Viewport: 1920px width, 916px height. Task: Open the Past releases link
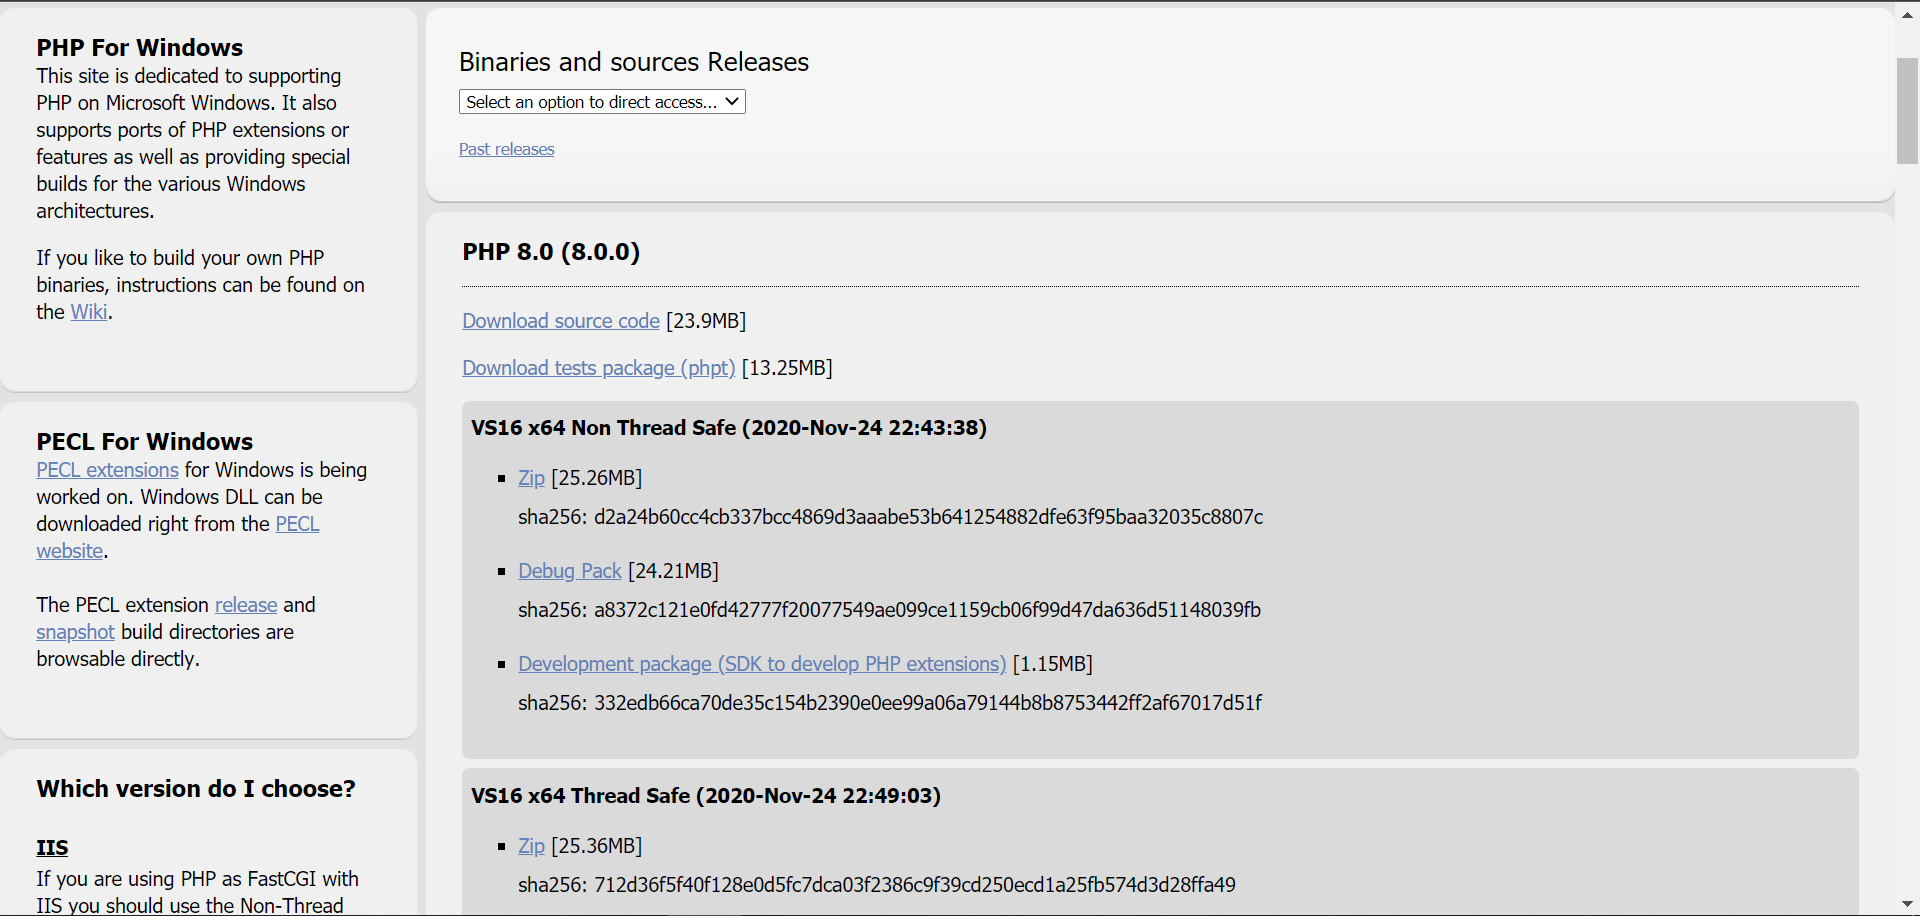tap(506, 149)
